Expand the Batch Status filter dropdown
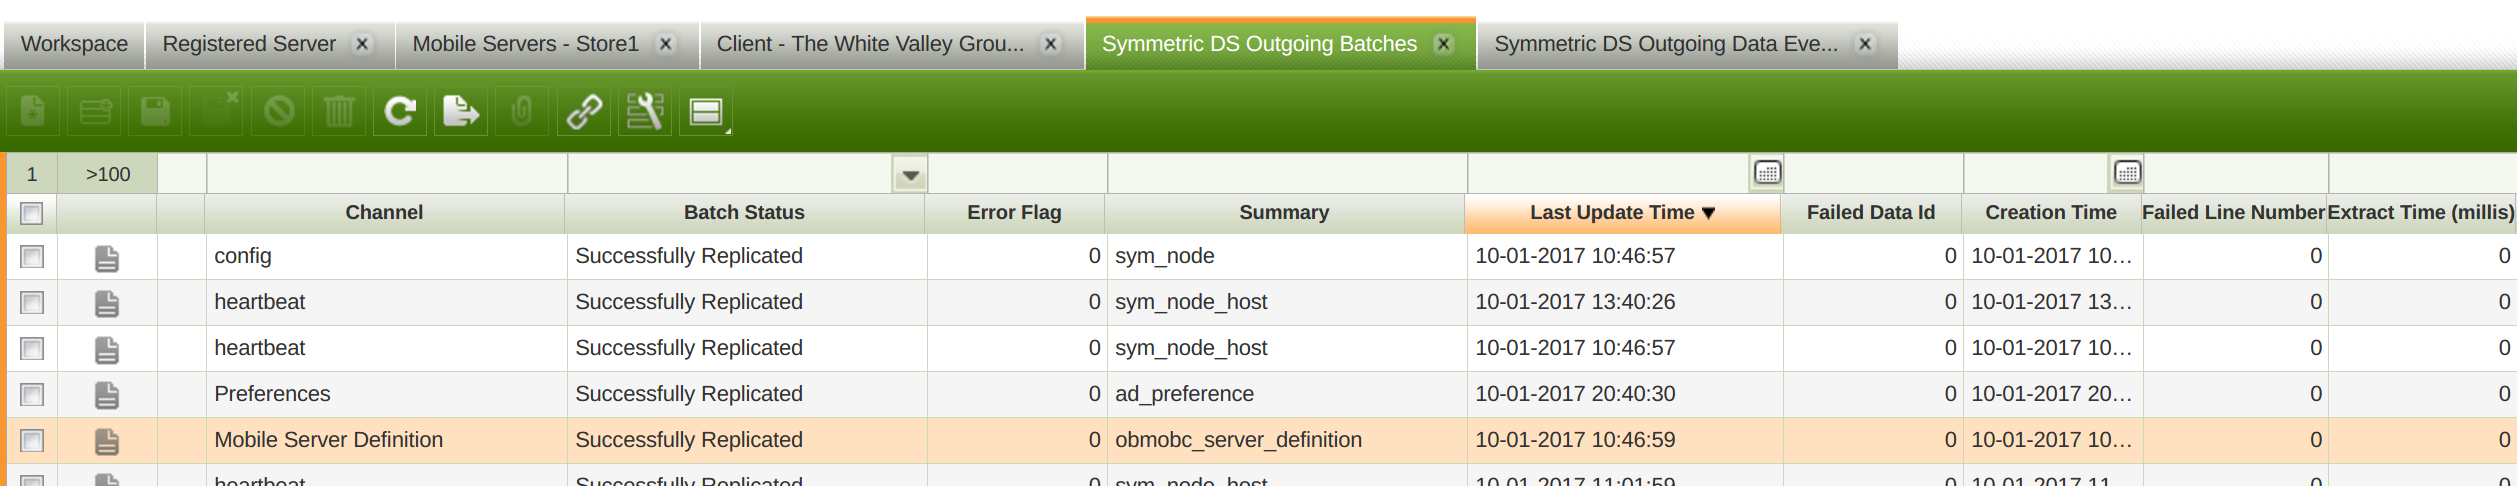Image resolution: width=2517 pixels, height=486 pixels. pyautogui.click(x=910, y=175)
